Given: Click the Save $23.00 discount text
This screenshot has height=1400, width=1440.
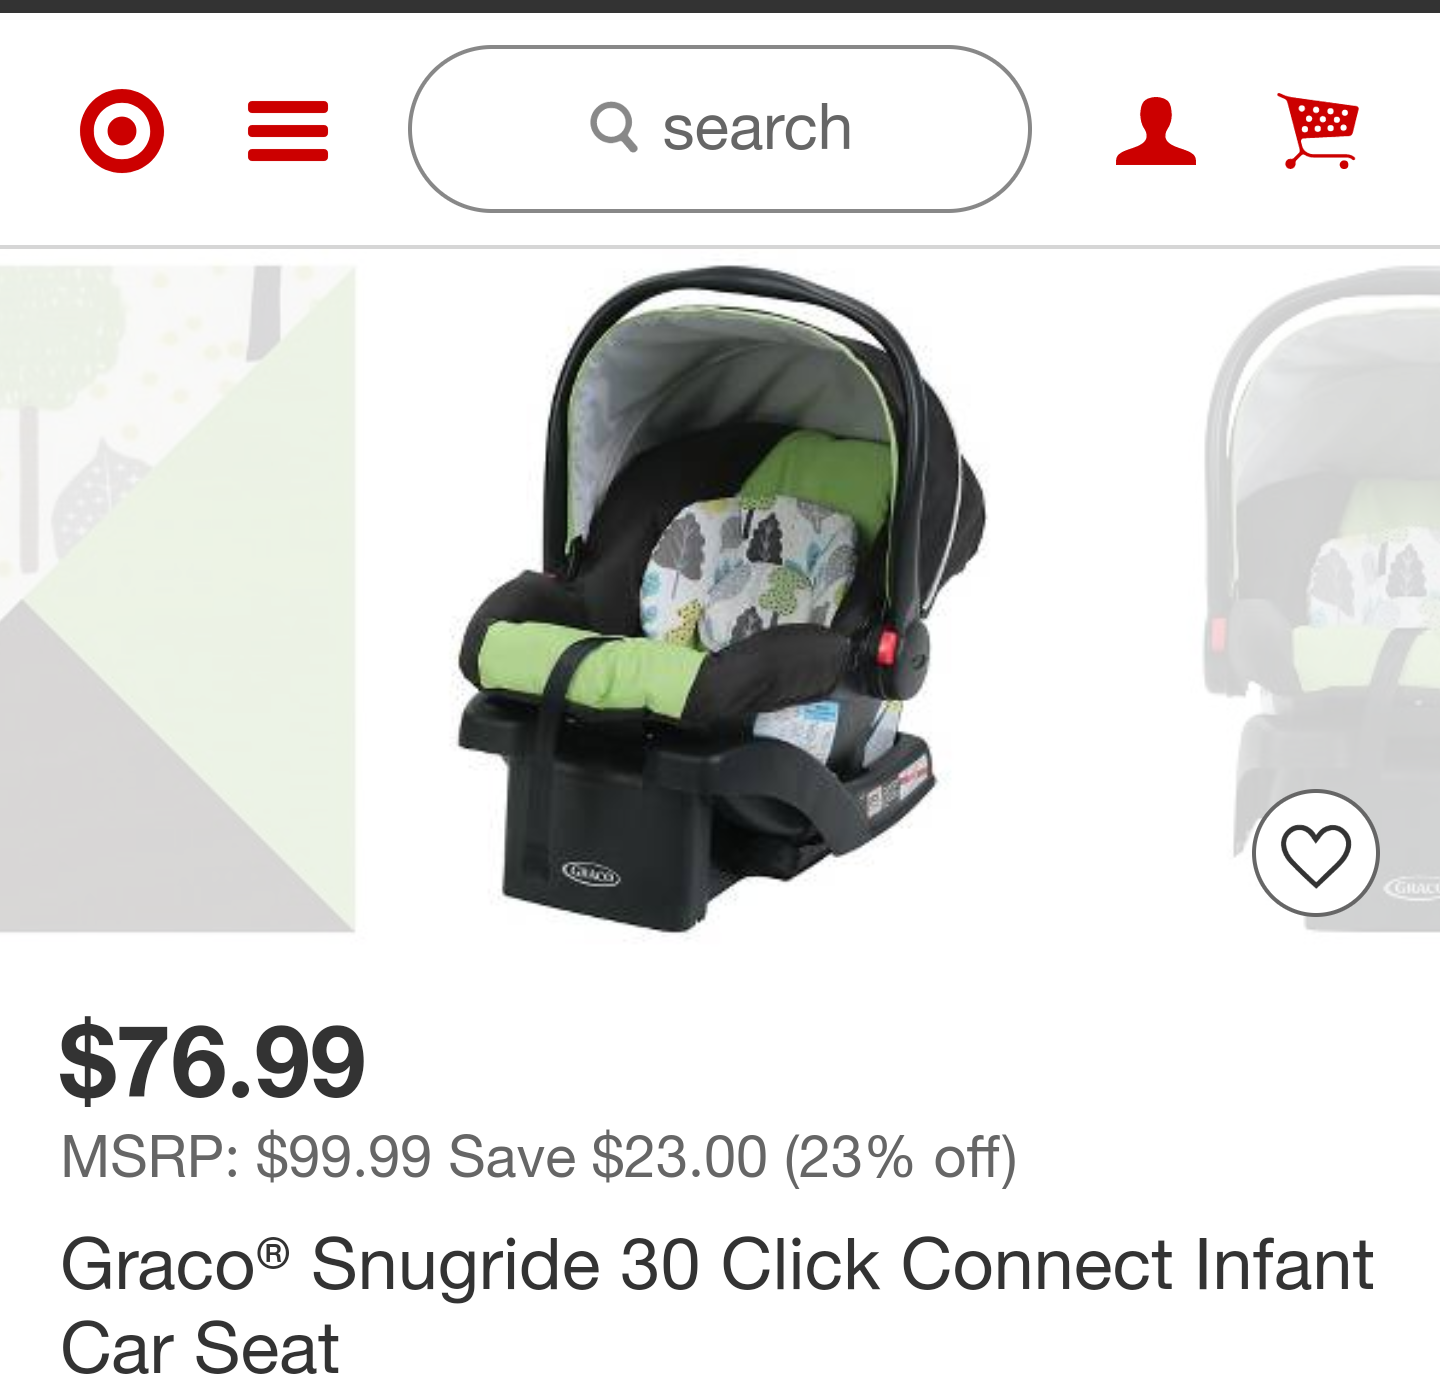Looking at the screenshot, I should pyautogui.click(x=607, y=1157).
